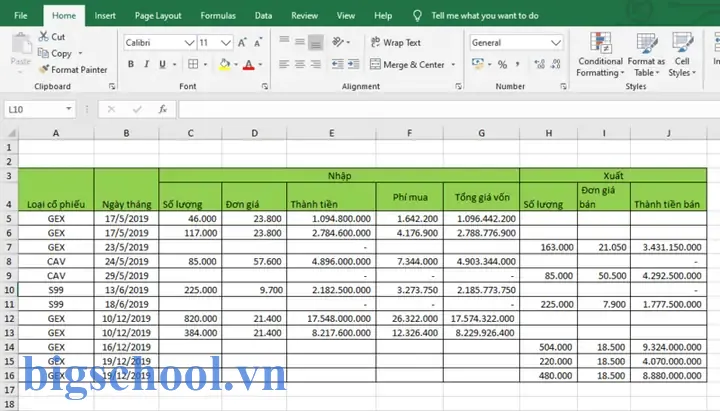Open the Clipboard dialog launcher
Image resolution: width=720 pixels, height=411 pixels.
pyautogui.click(x=112, y=86)
